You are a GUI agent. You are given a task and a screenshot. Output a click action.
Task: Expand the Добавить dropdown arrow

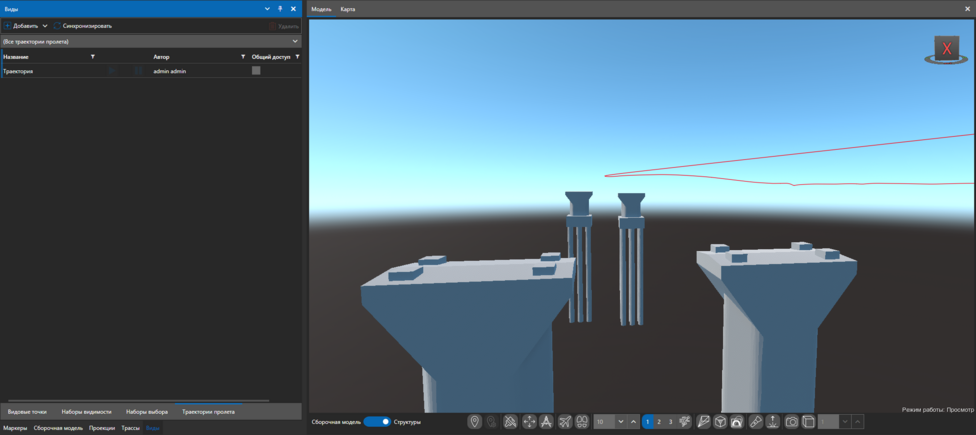45,26
